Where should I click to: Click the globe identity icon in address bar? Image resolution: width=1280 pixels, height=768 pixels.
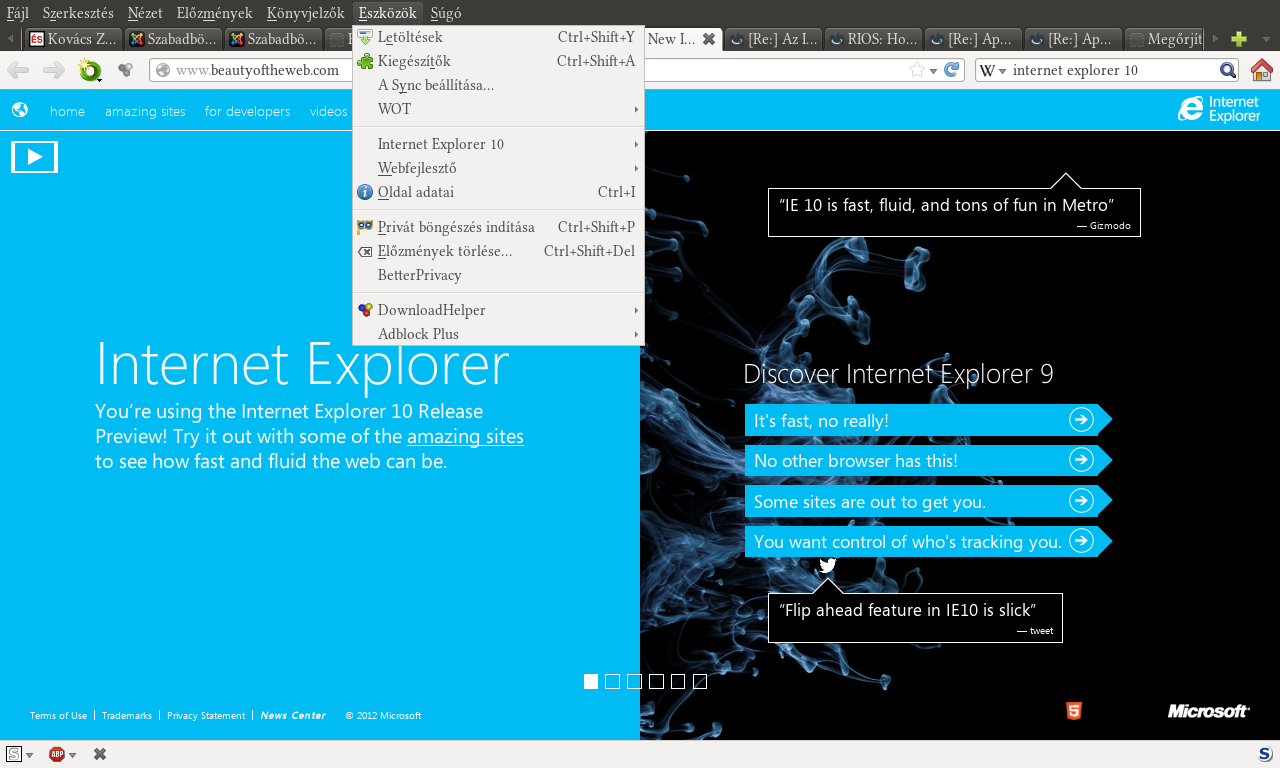pos(164,70)
